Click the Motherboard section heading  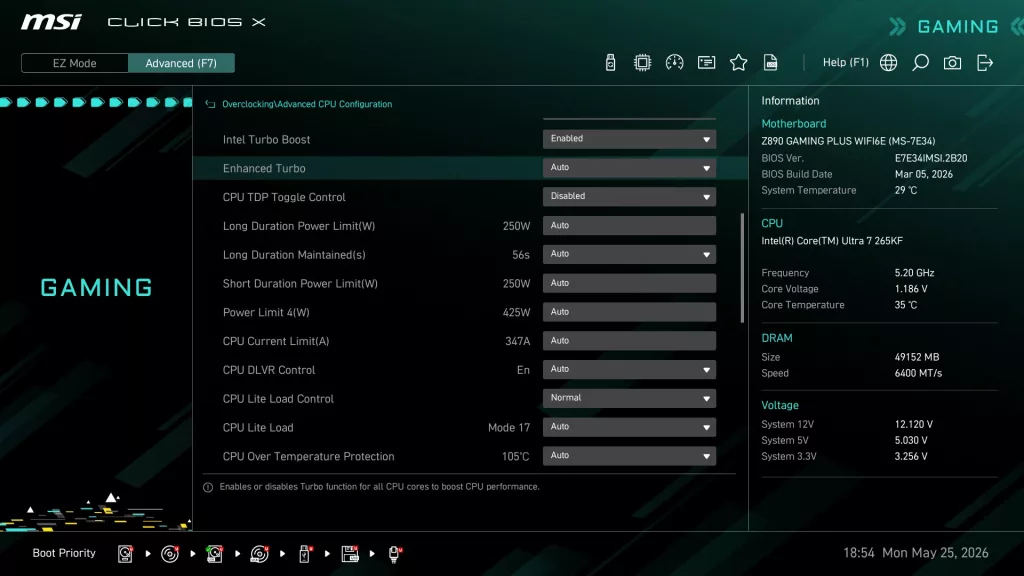click(793, 123)
